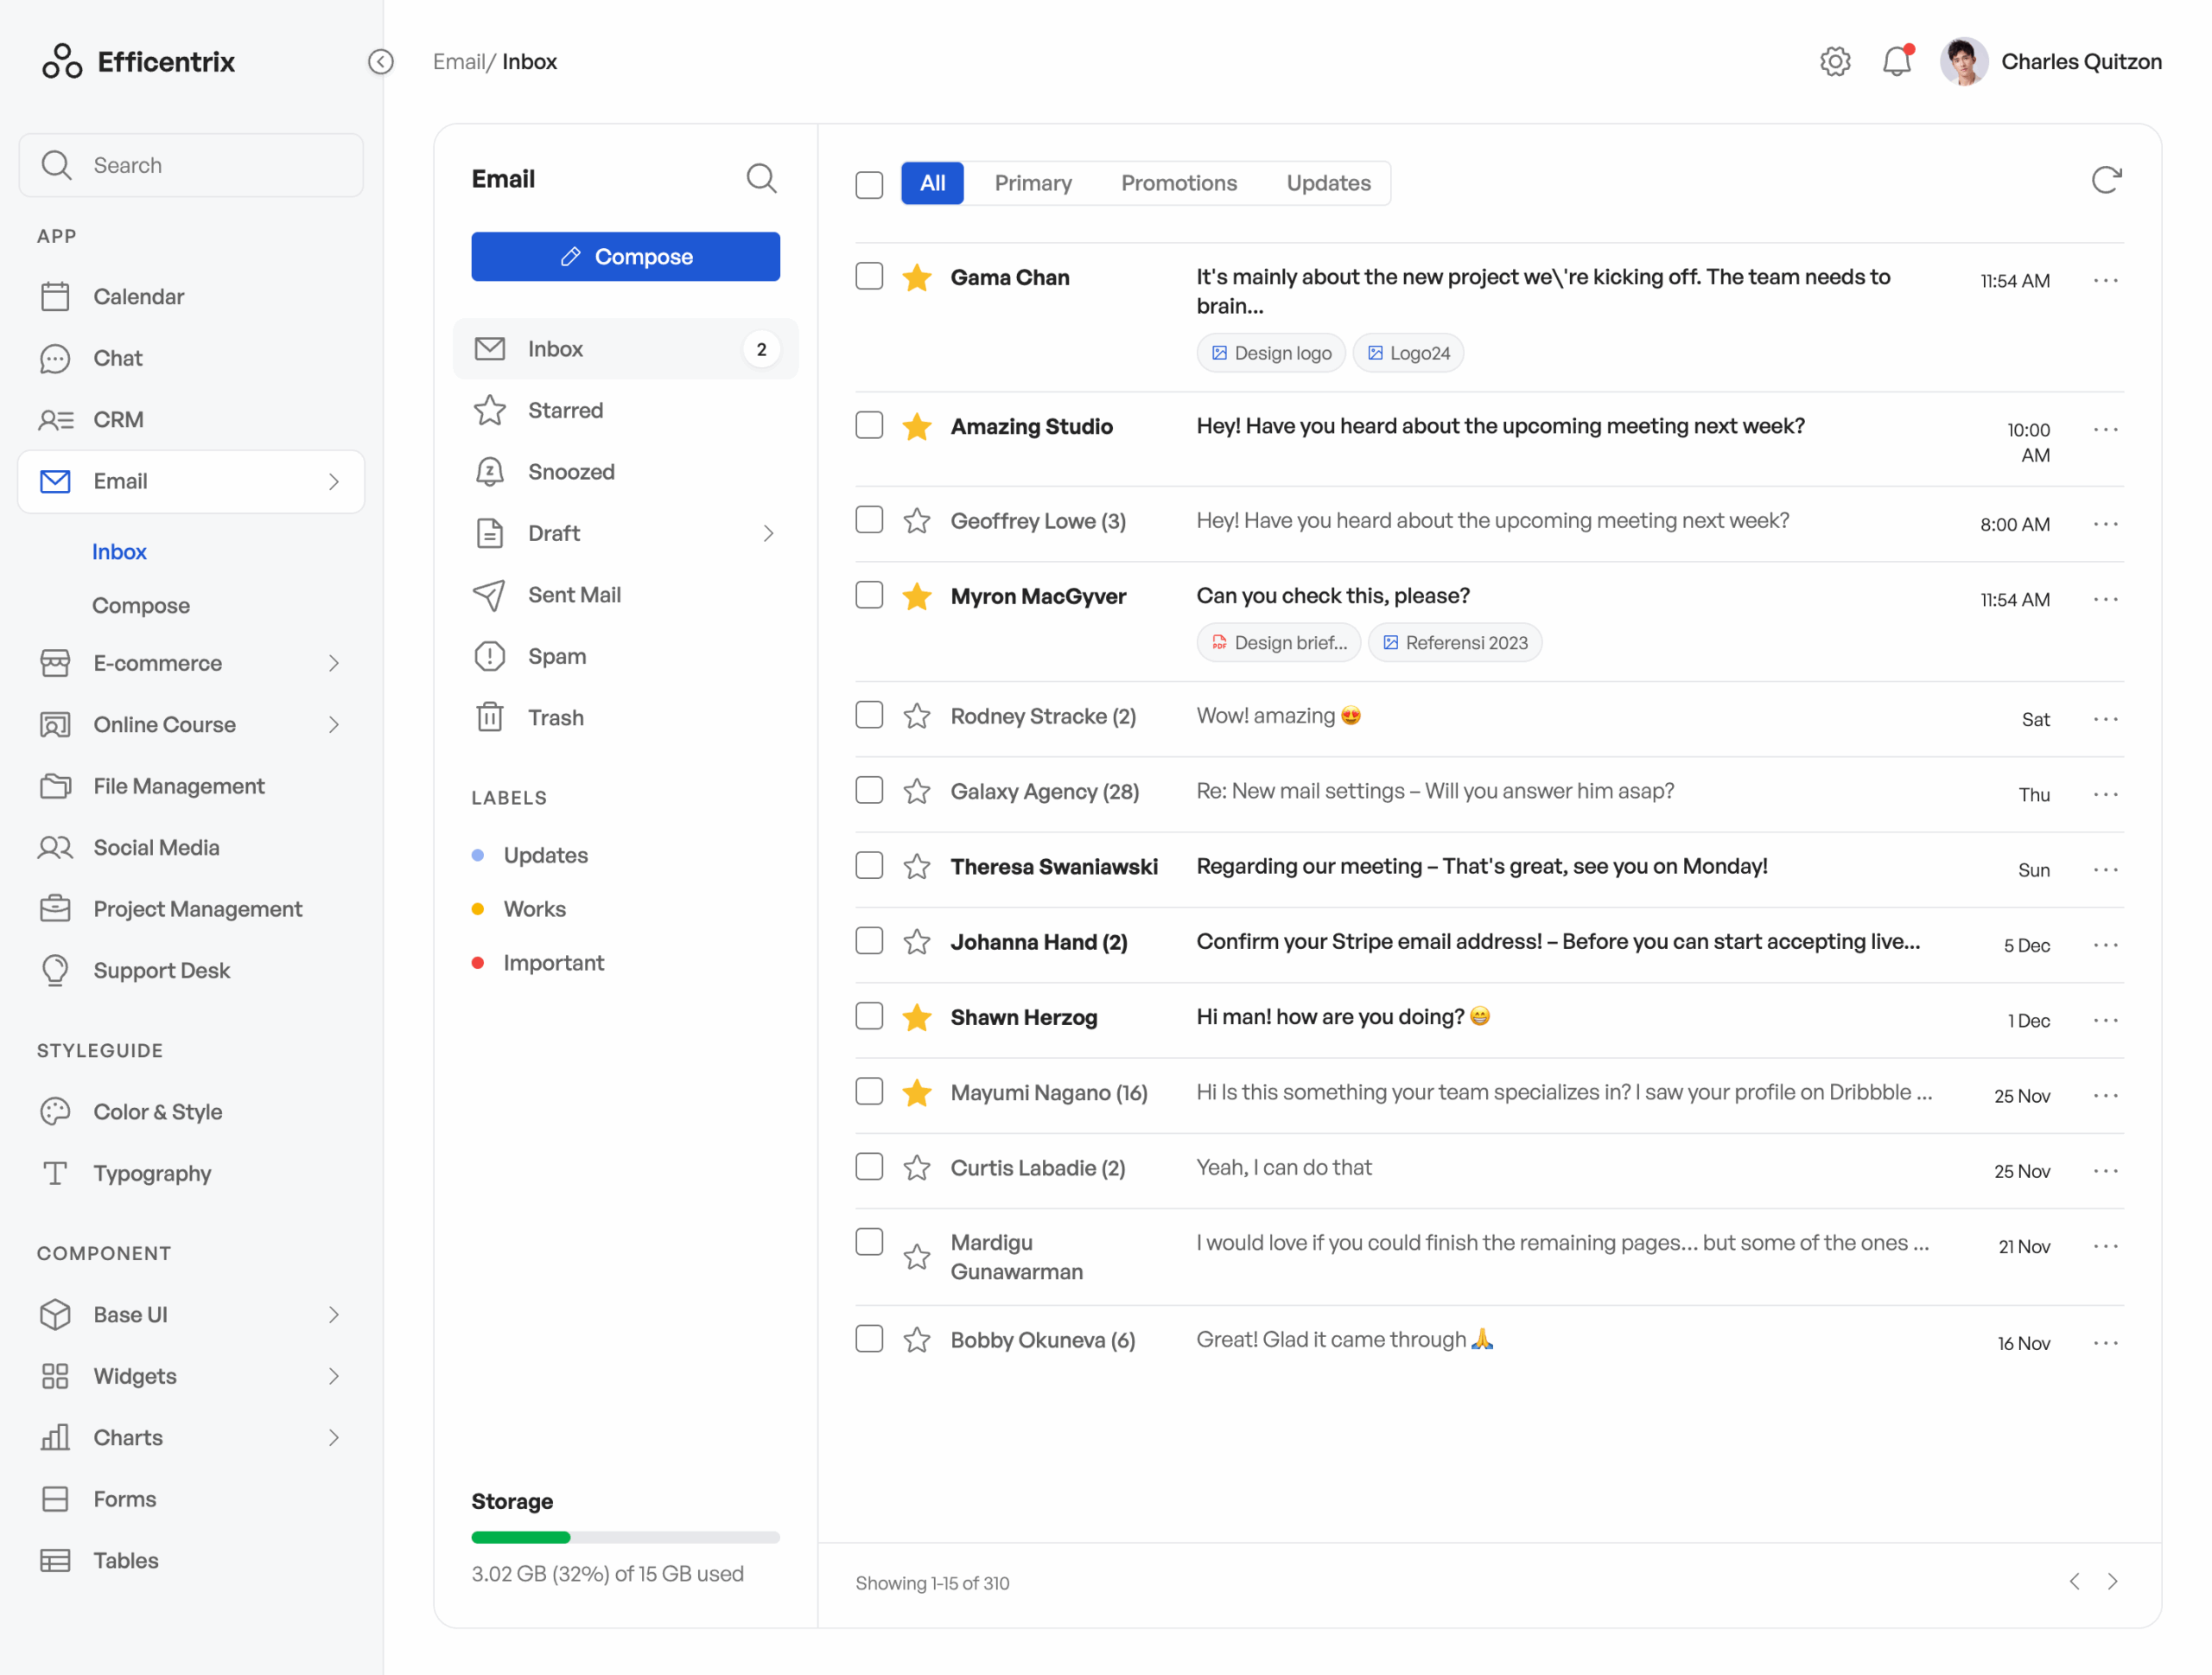Click the Compose button
Screen dimensions: 2212x1675
click(625, 256)
